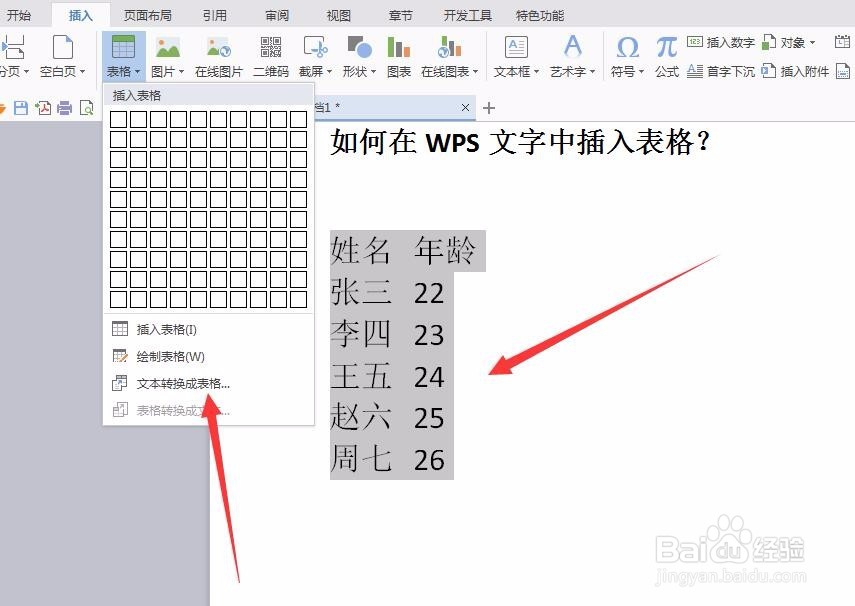Switch to the 开发工具 tab
The width and height of the screenshot is (855, 606).
point(468,15)
